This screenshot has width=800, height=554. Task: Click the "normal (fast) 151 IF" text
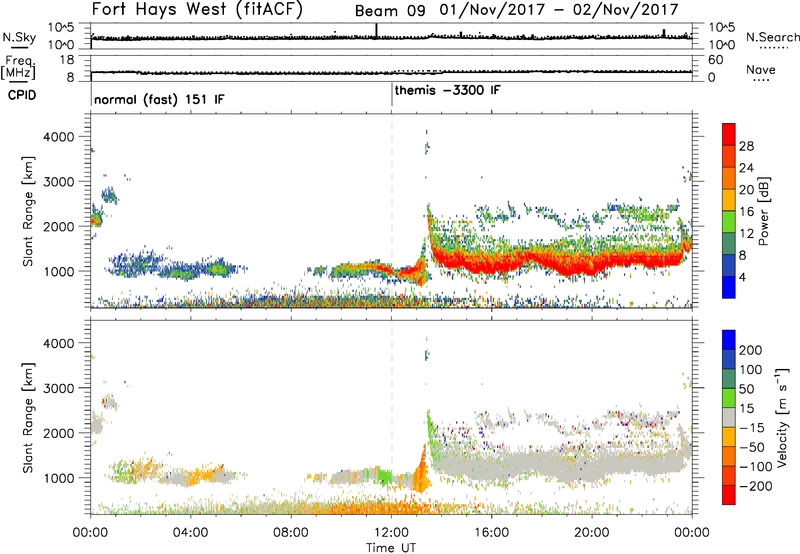159,99
